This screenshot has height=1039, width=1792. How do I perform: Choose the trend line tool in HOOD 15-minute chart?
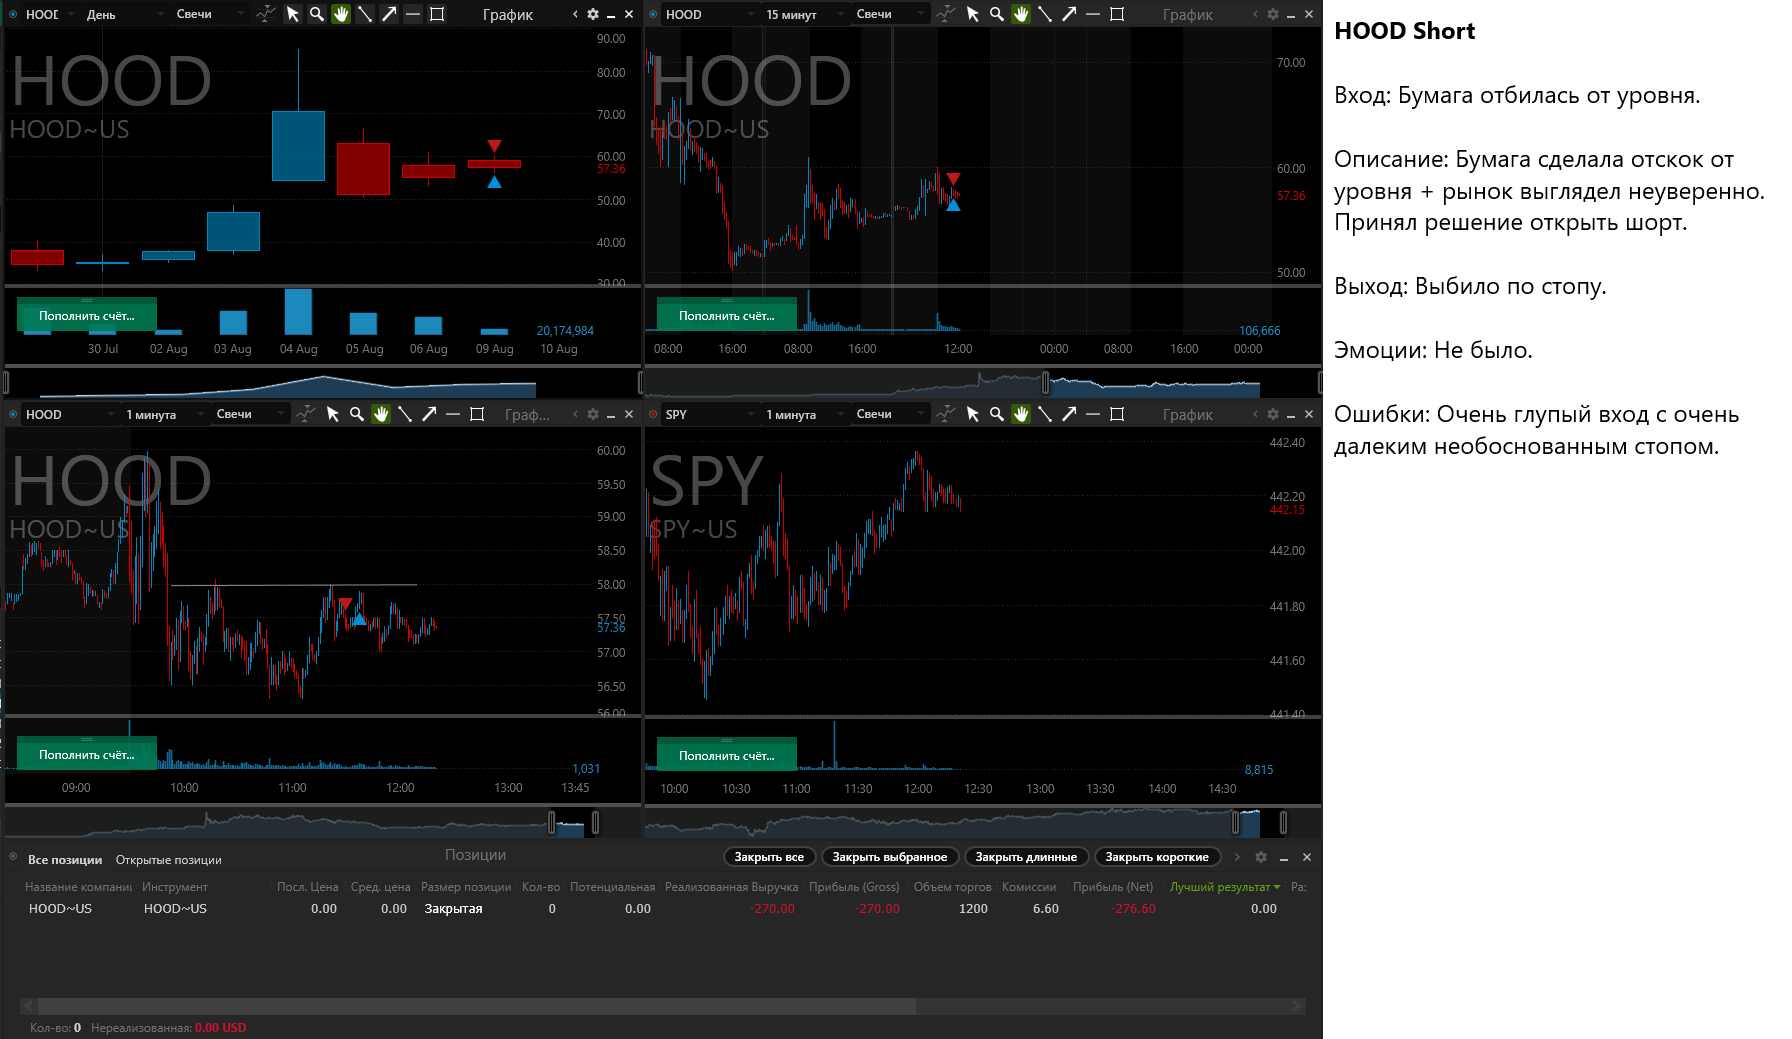(x=1045, y=14)
